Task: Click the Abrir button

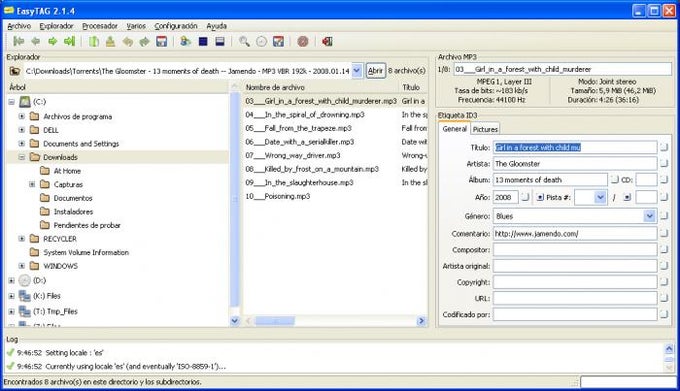Action: click(375, 71)
